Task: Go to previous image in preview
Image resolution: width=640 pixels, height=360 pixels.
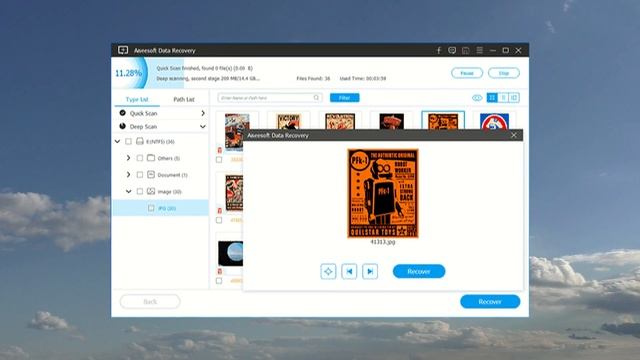Action: point(349,271)
